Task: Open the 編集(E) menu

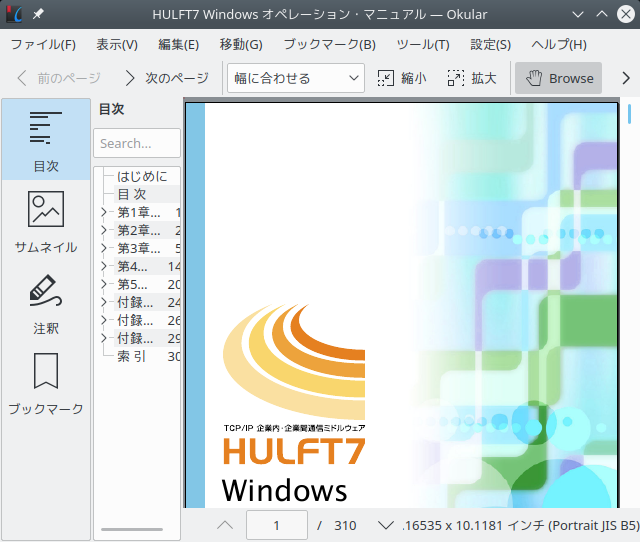Action: pyautogui.click(x=178, y=44)
